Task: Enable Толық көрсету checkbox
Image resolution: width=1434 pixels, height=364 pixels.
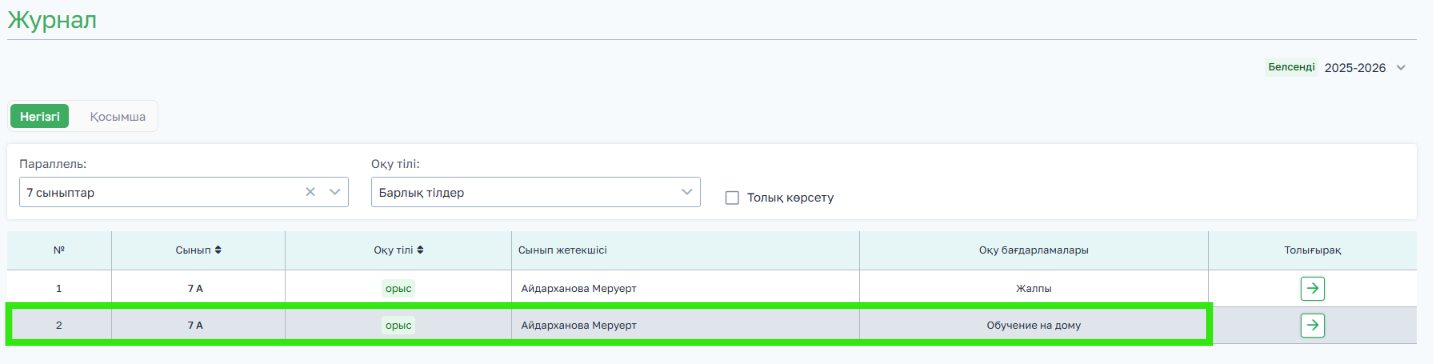Action: [x=732, y=198]
